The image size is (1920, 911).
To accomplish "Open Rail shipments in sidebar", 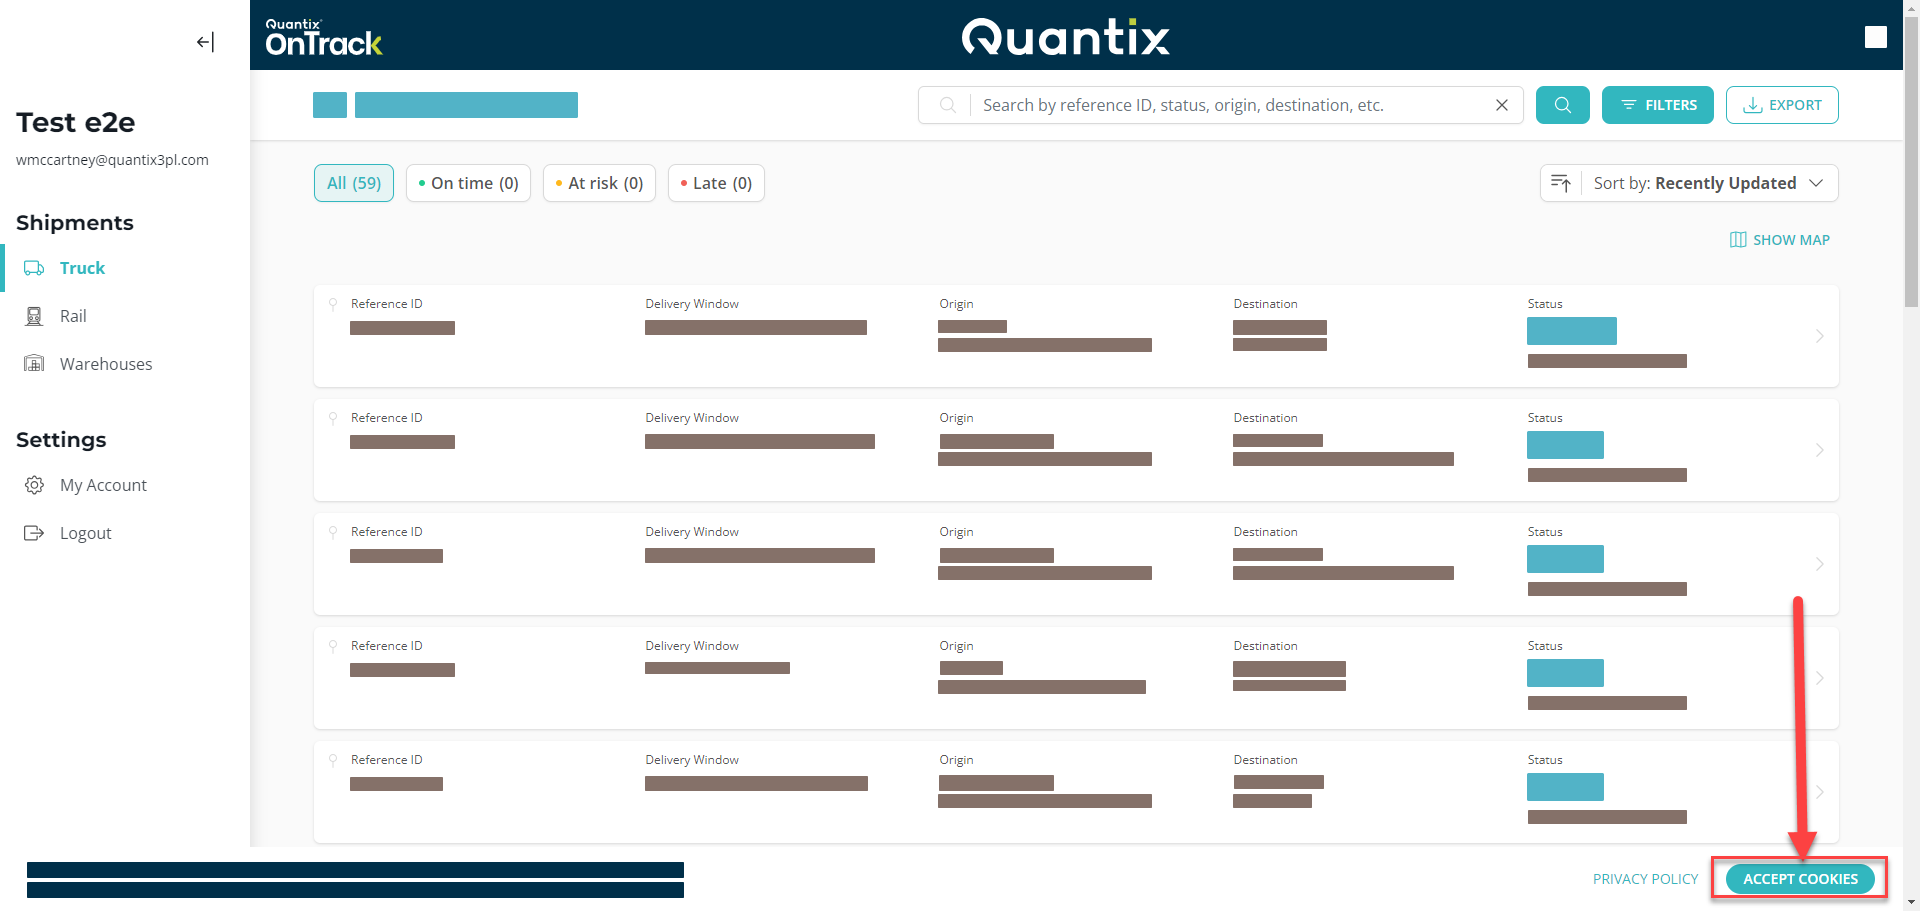I will (x=73, y=316).
